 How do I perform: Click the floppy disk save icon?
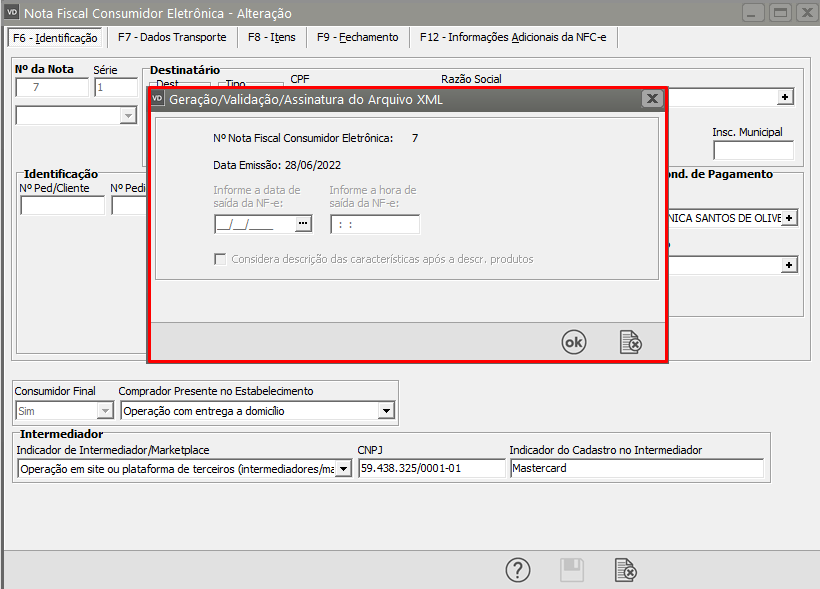571,570
